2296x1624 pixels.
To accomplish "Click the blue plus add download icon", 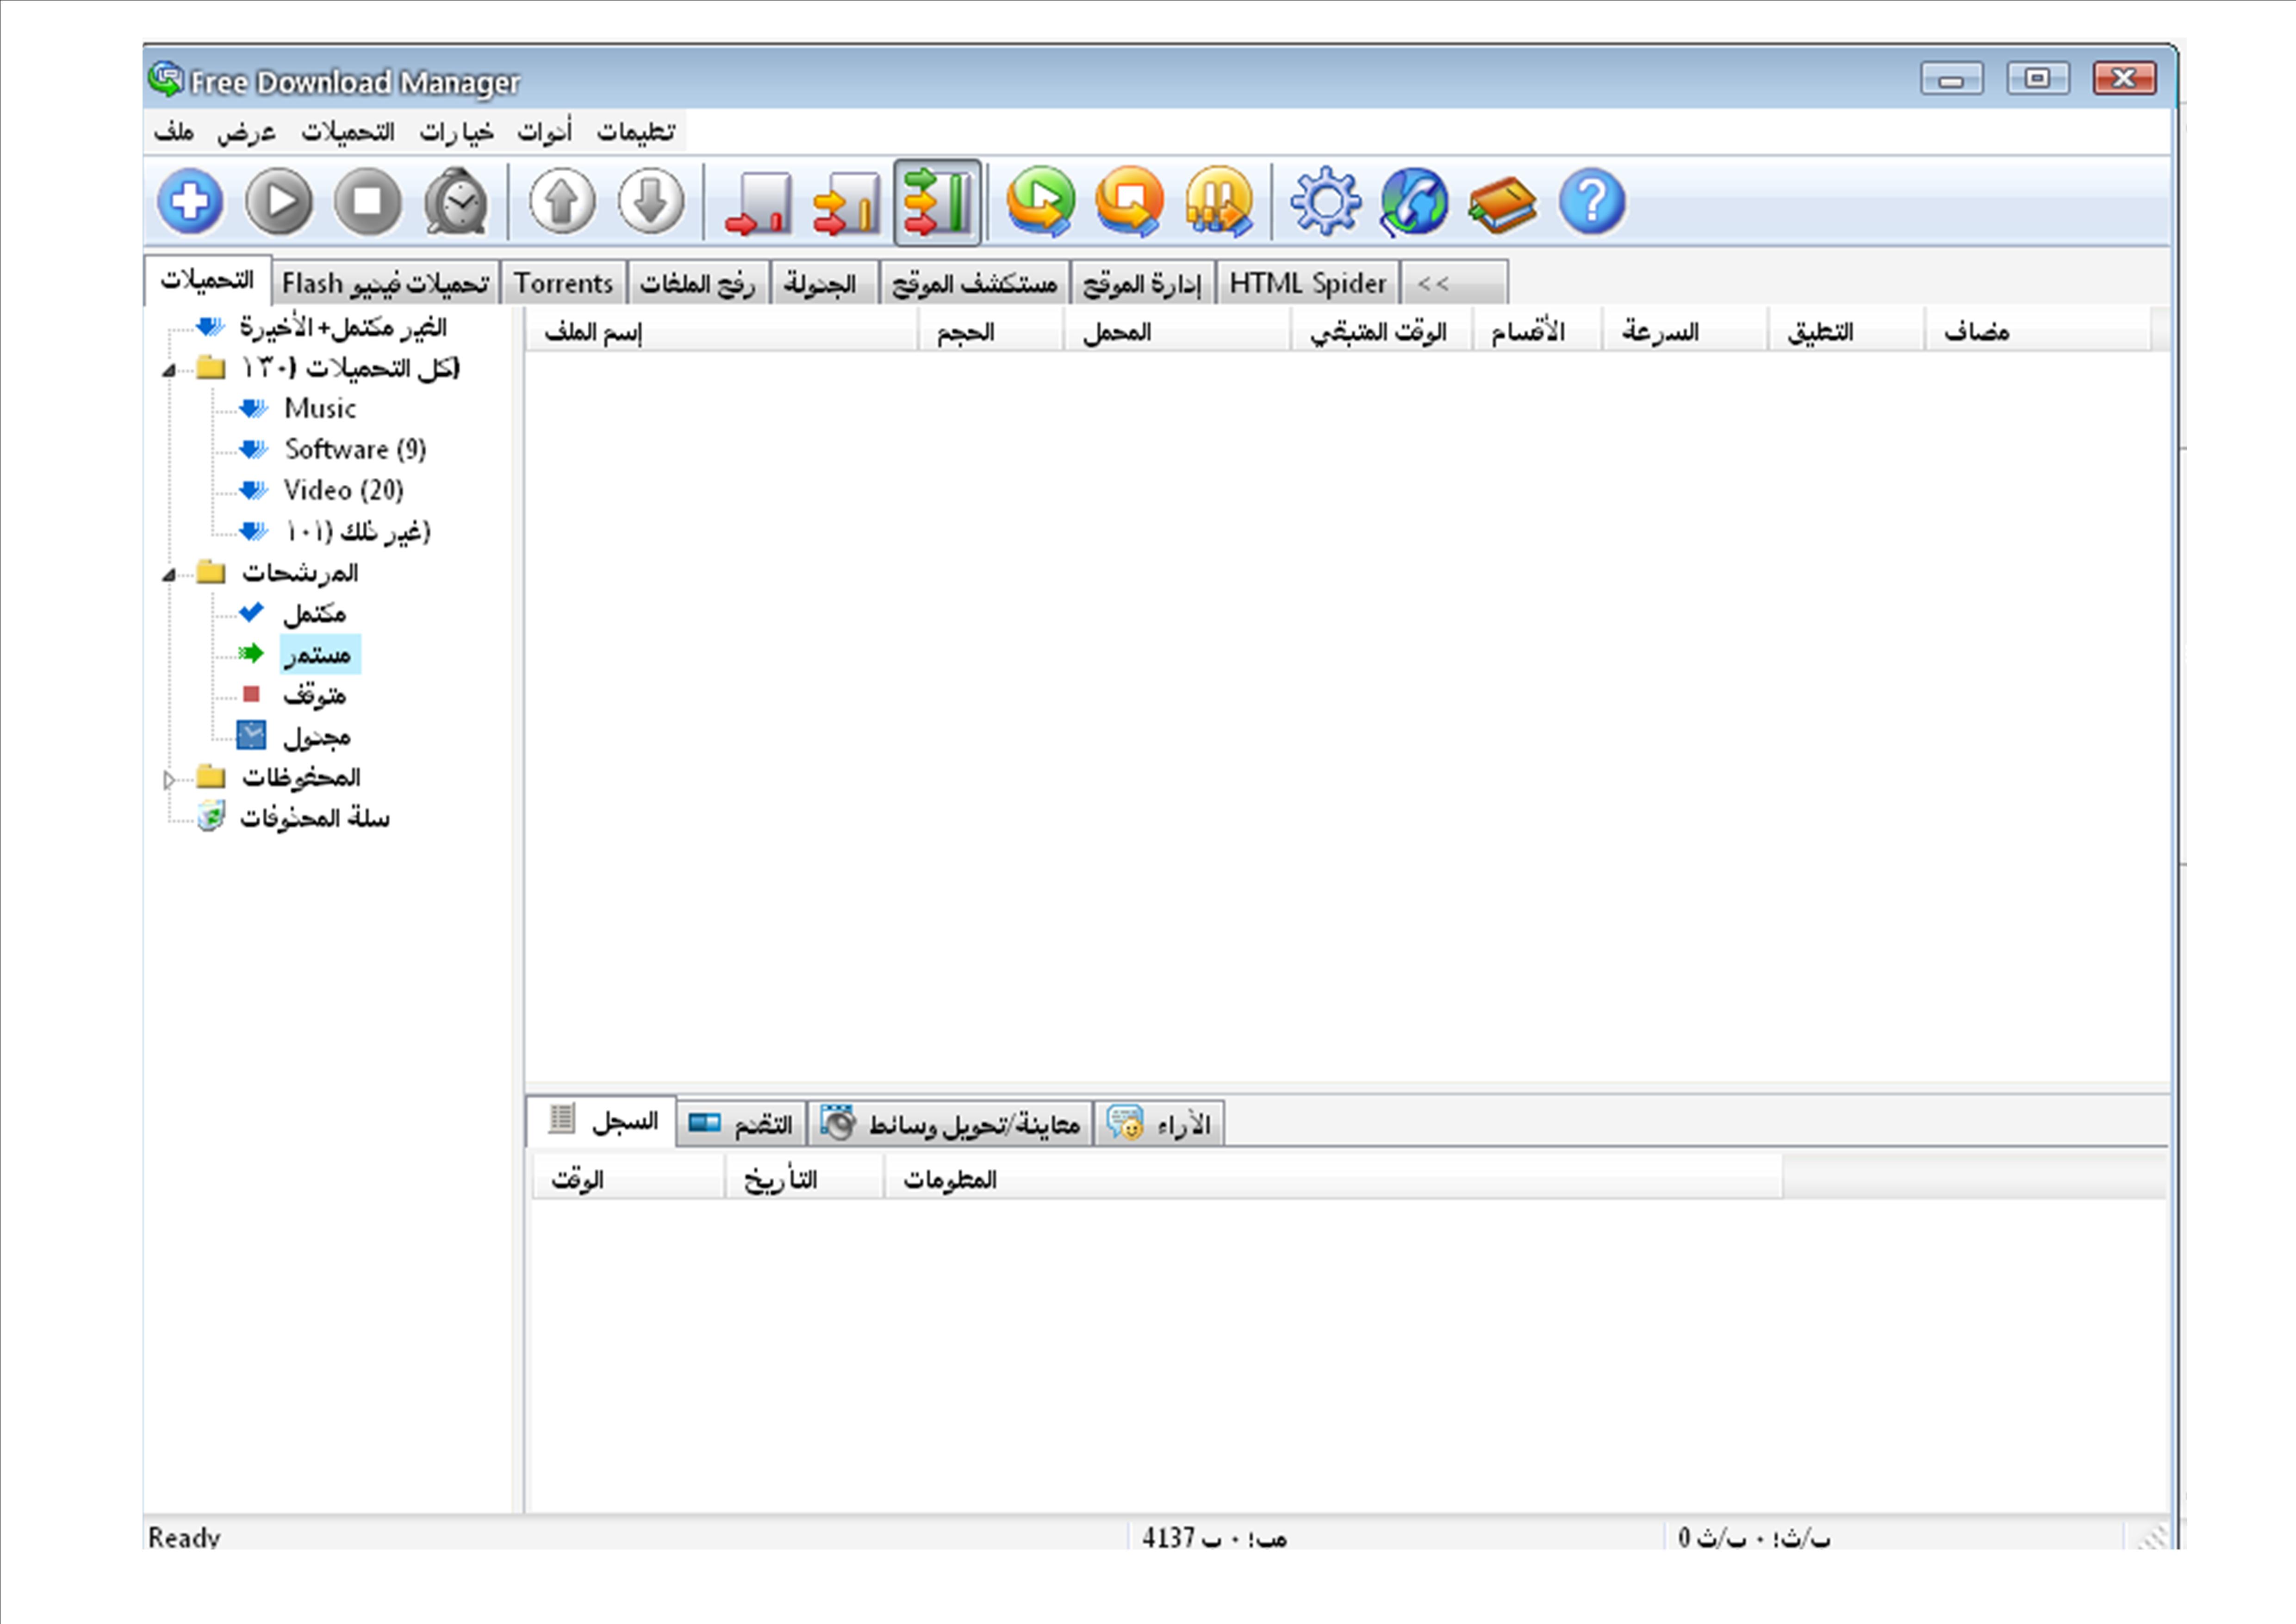I will (190, 202).
